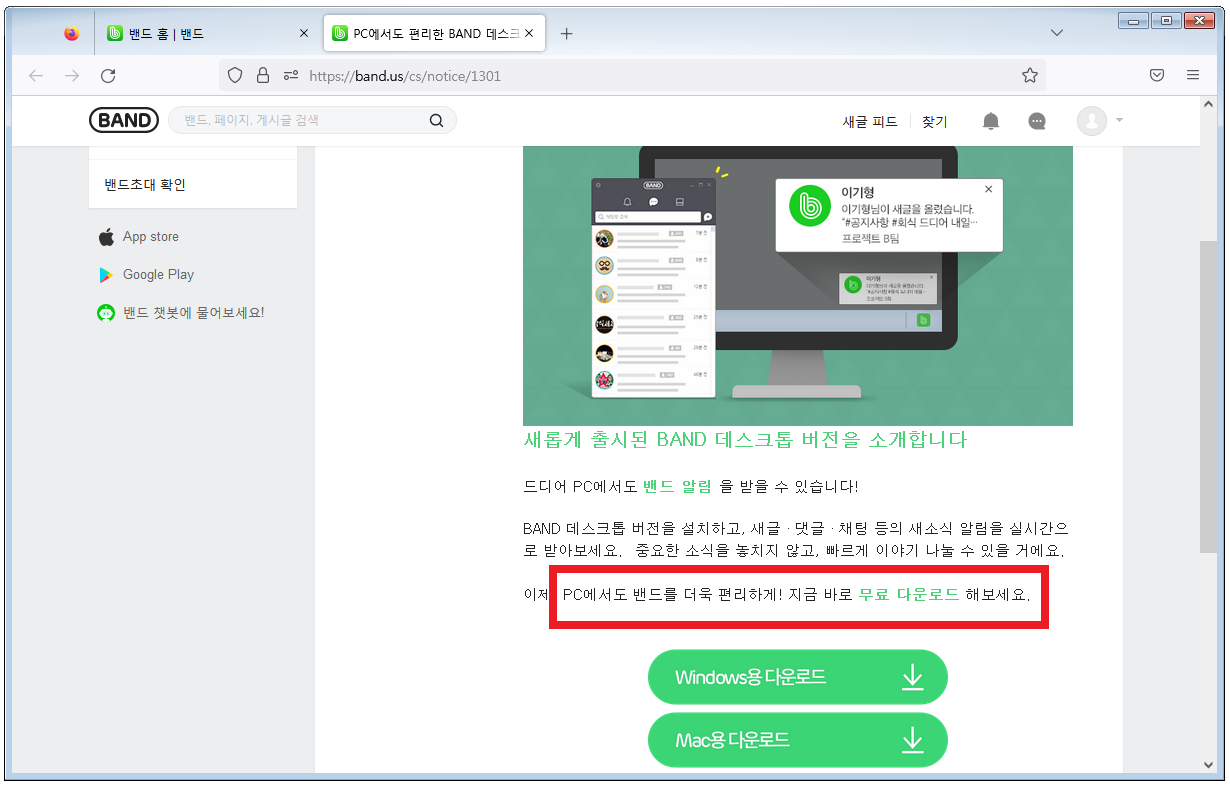Click the scrollbar up arrow
Image resolution: width=1230 pixels, height=786 pixels.
1208,105
